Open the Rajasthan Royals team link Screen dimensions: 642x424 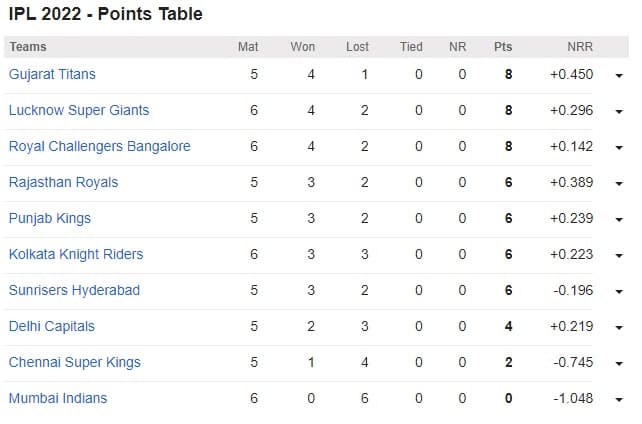click(x=63, y=182)
